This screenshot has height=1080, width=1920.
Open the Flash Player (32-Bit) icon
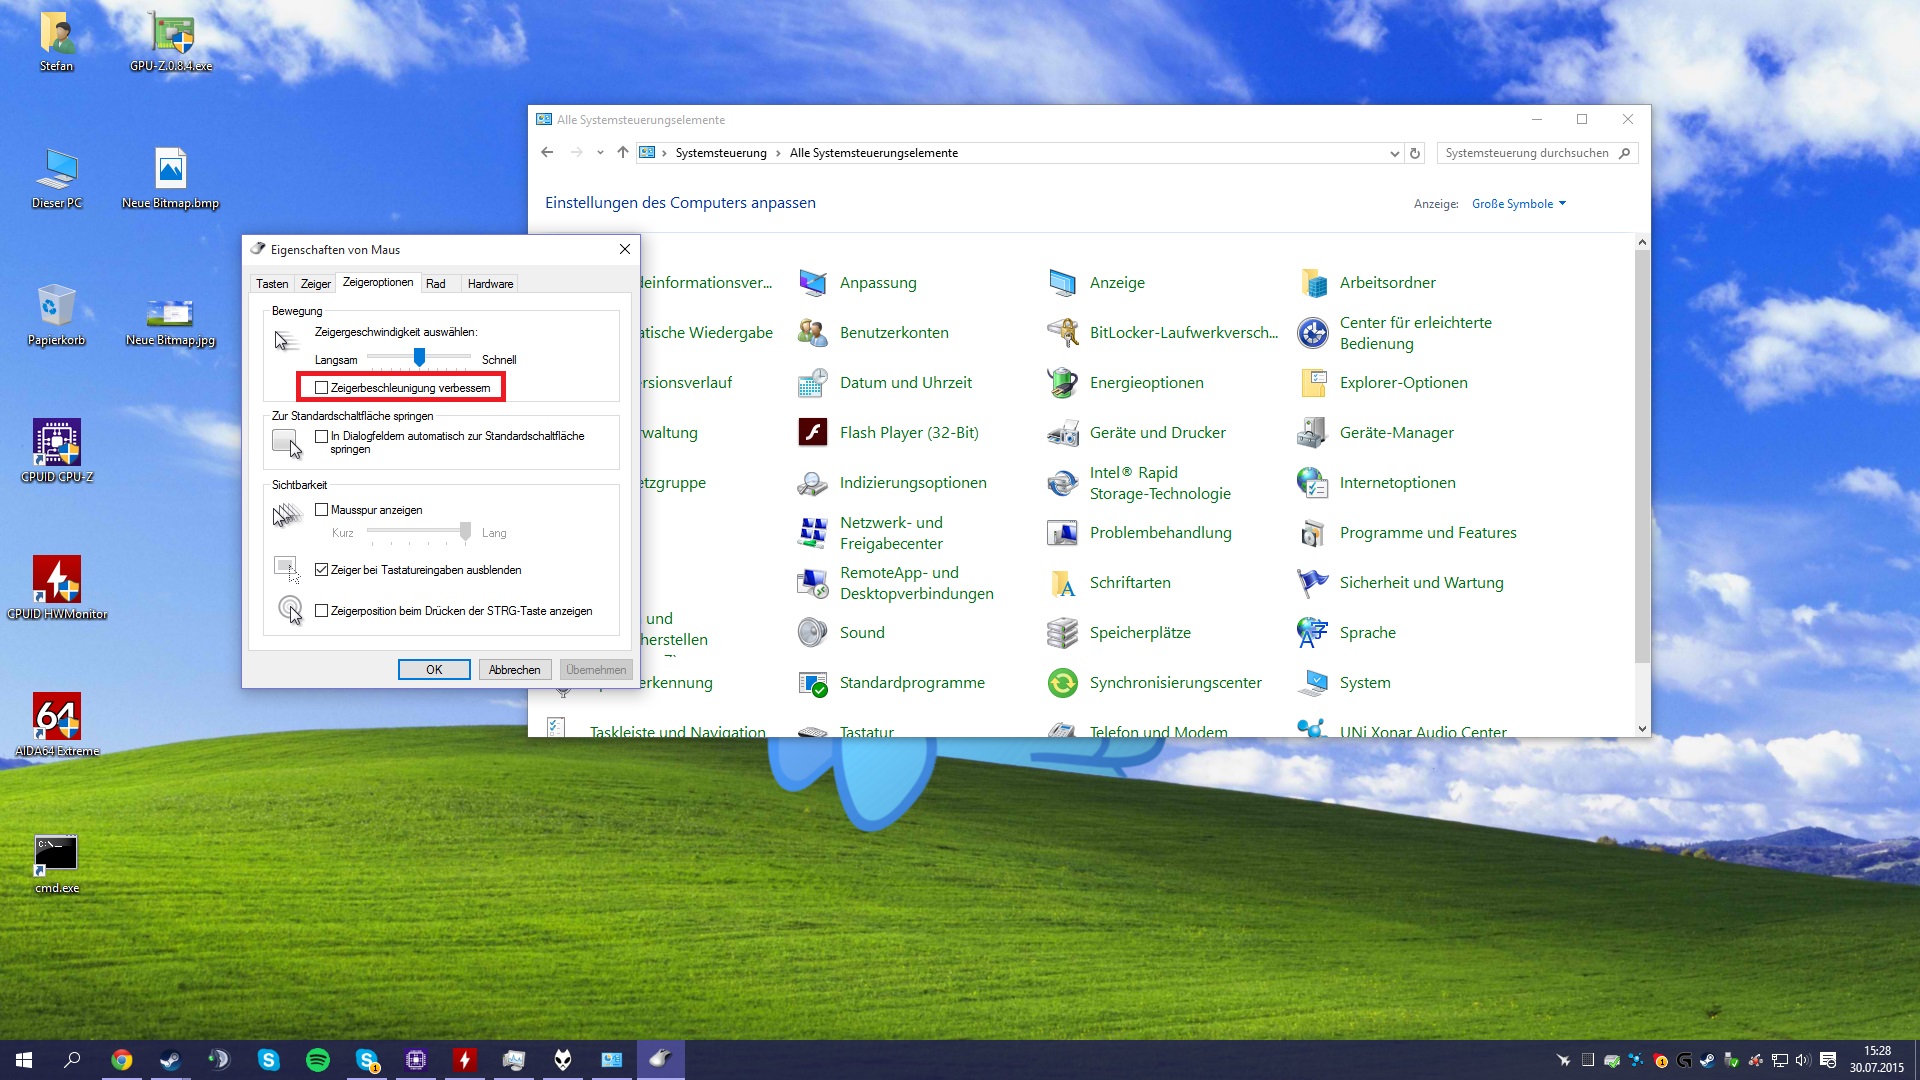(812, 433)
